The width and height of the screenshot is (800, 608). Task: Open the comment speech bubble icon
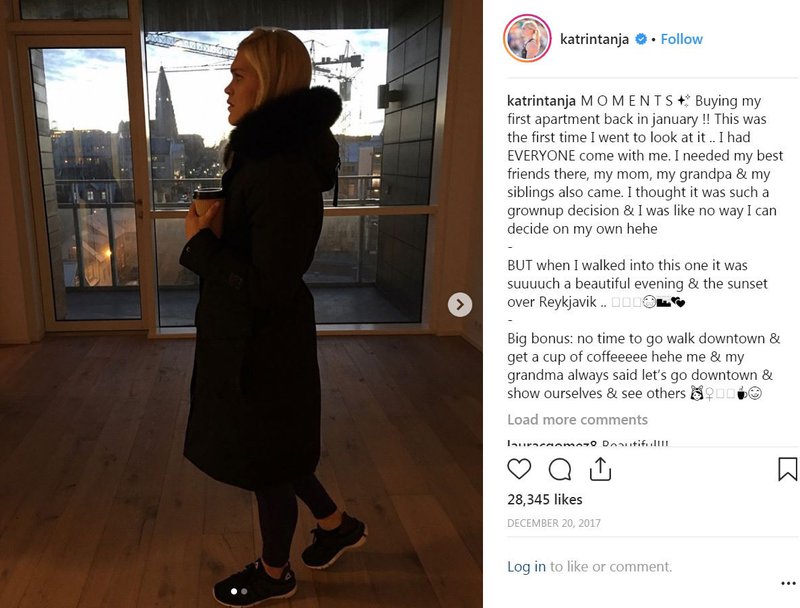560,469
